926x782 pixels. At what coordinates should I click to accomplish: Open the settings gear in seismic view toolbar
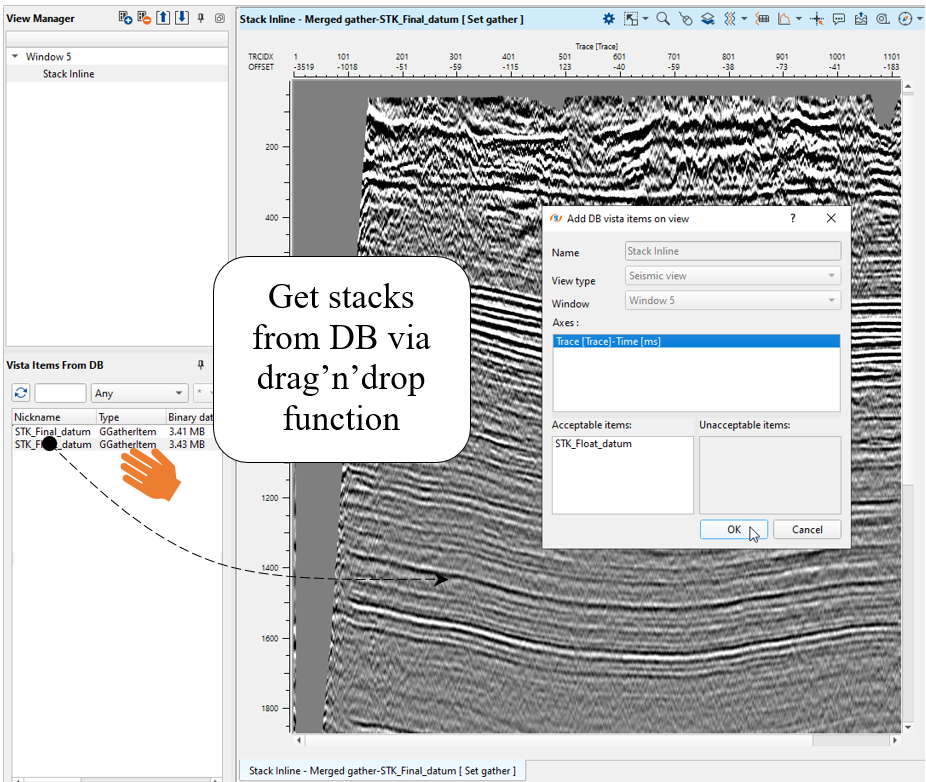609,19
